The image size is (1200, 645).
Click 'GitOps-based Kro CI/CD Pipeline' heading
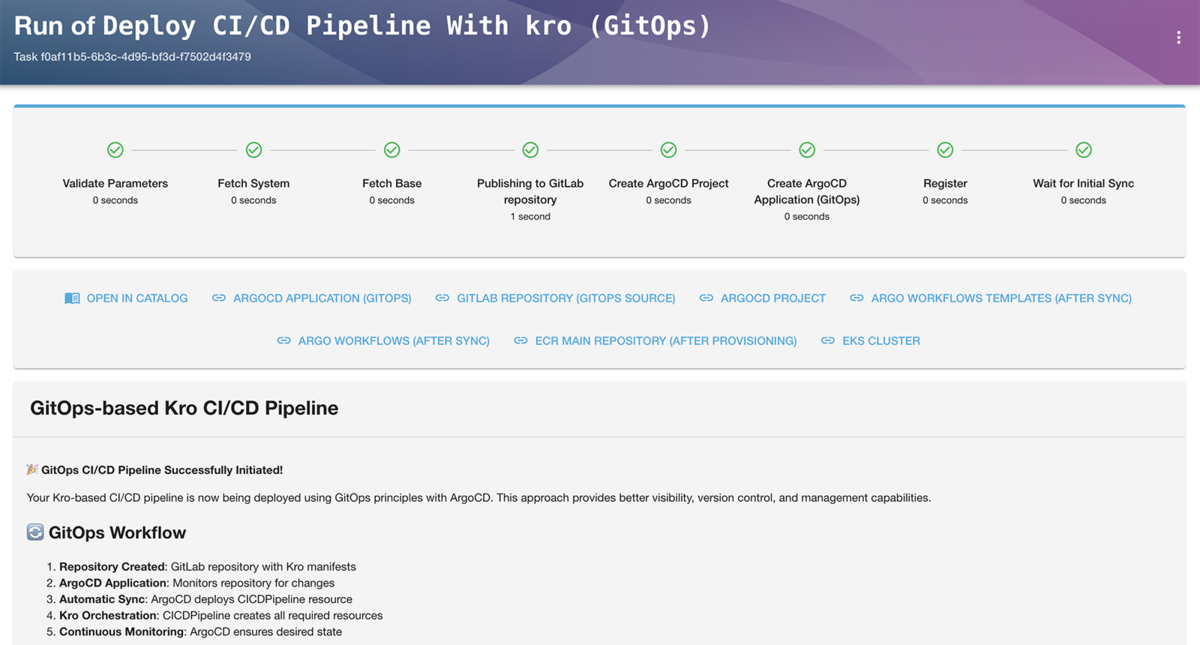[x=184, y=408]
